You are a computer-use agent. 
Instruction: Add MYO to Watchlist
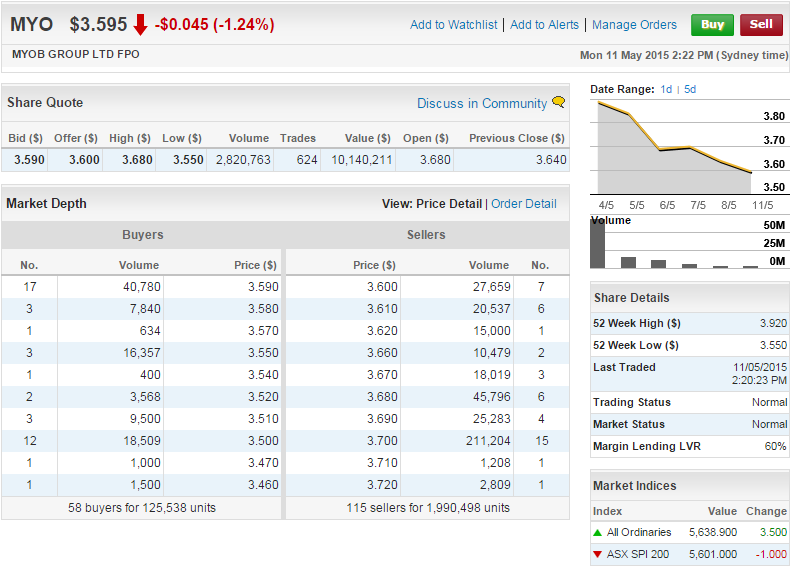pos(454,25)
